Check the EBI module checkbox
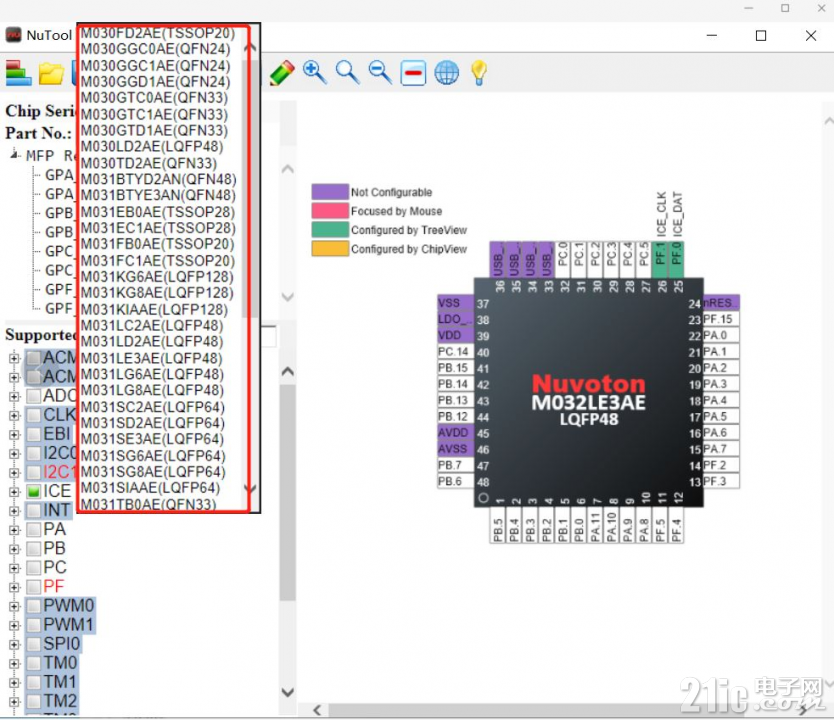 (x=34, y=434)
